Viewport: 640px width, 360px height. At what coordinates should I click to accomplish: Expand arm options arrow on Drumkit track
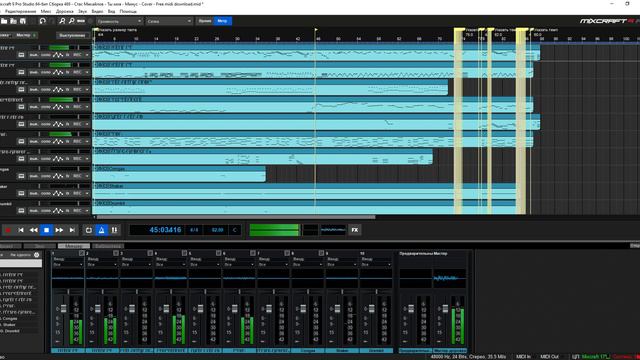(x=87, y=211)
